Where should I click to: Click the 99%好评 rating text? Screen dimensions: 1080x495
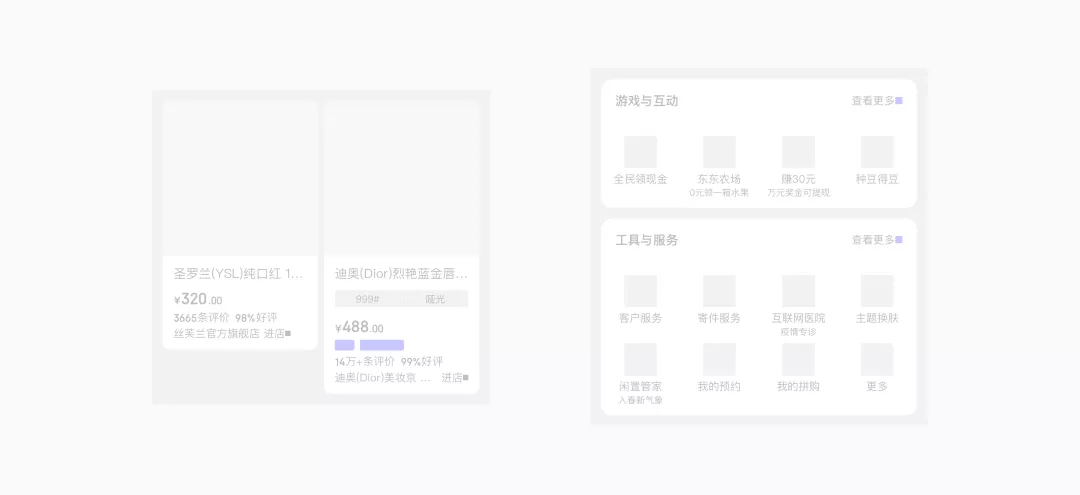click(x=422, y=361)
